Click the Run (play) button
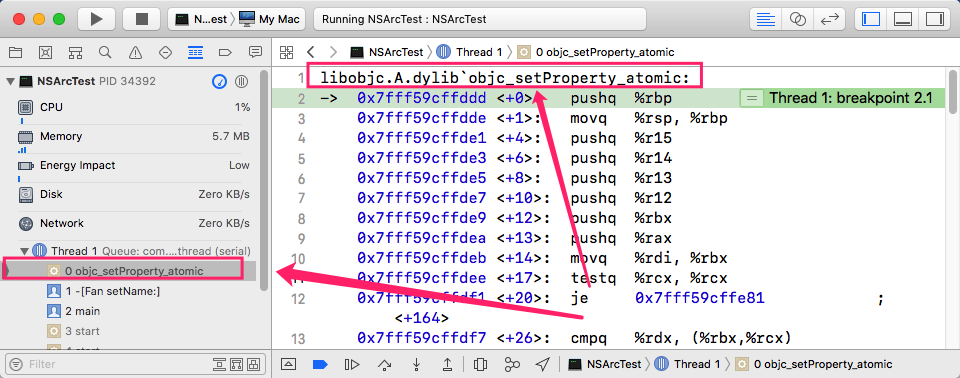960x378 pixels. [96, 19]
